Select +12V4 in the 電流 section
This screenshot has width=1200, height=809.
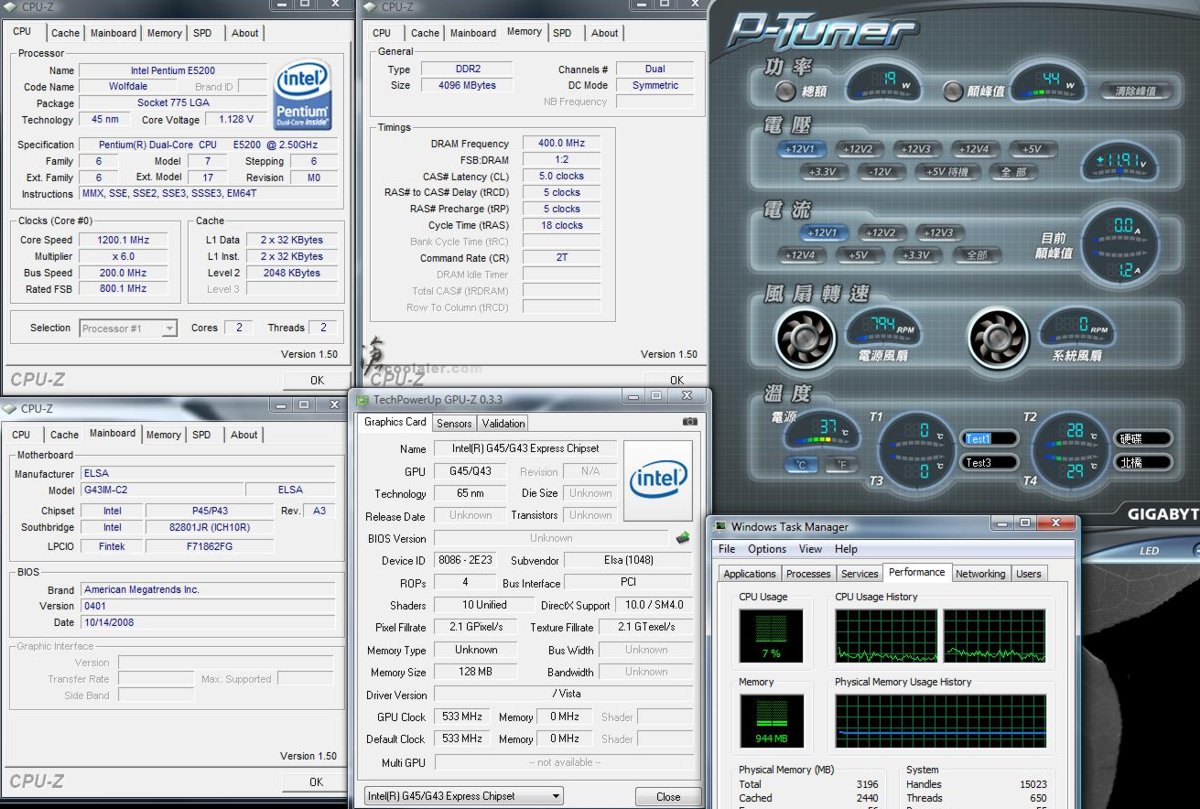point(800,255)
